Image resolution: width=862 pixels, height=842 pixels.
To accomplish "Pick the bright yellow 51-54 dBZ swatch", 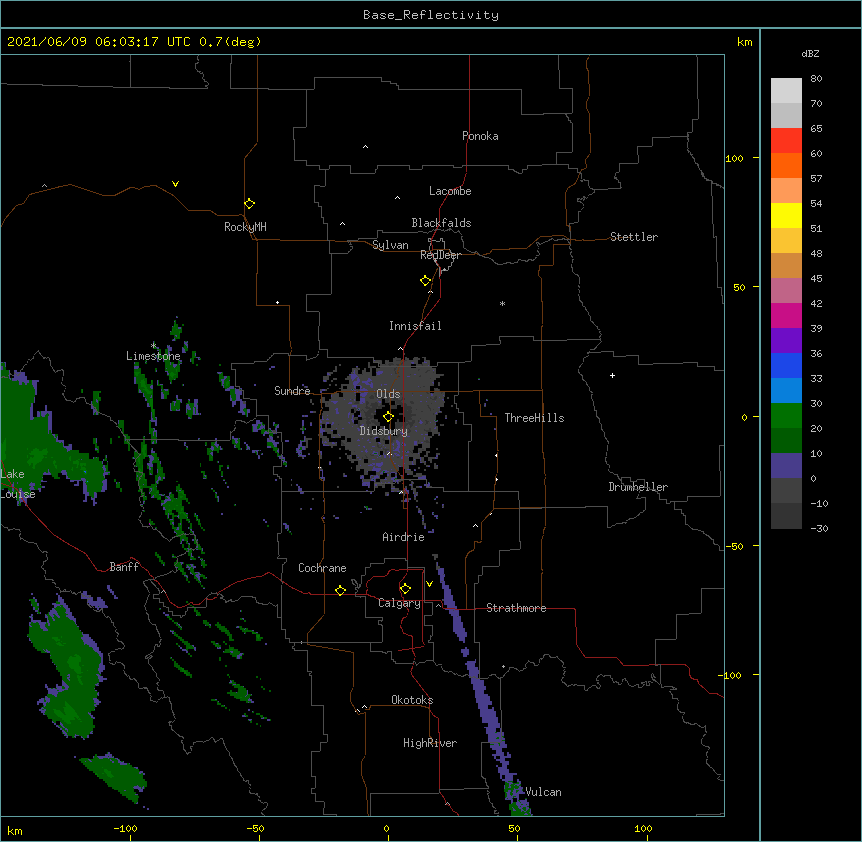I will click(786, 215).
